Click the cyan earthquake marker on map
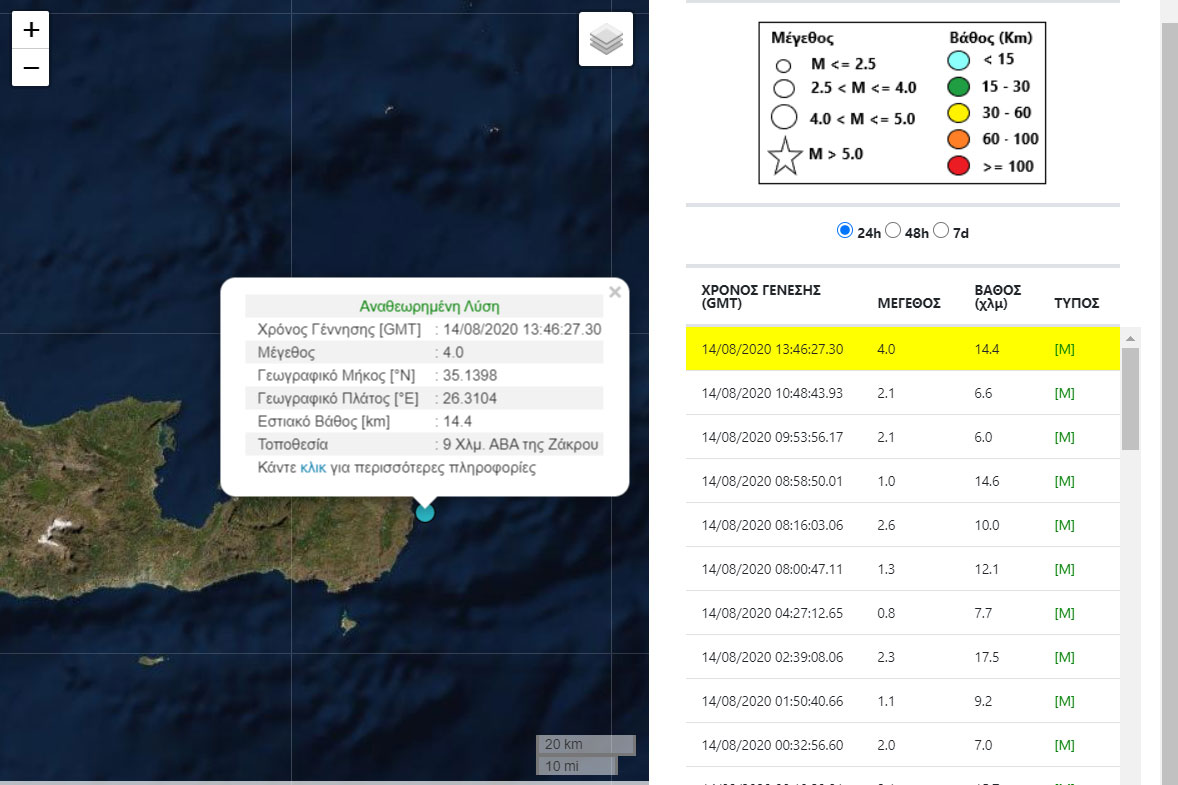Screen dimensions: 1178x785 (x=425, y=513)
